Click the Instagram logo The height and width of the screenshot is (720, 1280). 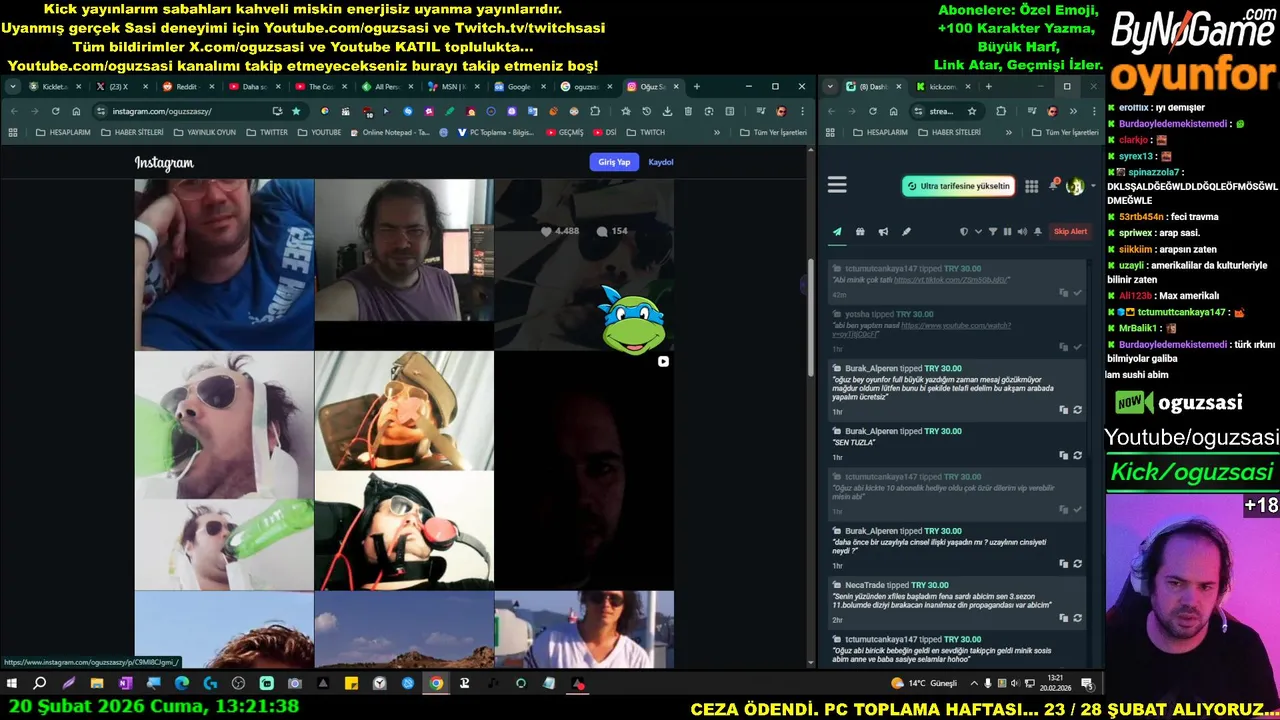point(164,163)
